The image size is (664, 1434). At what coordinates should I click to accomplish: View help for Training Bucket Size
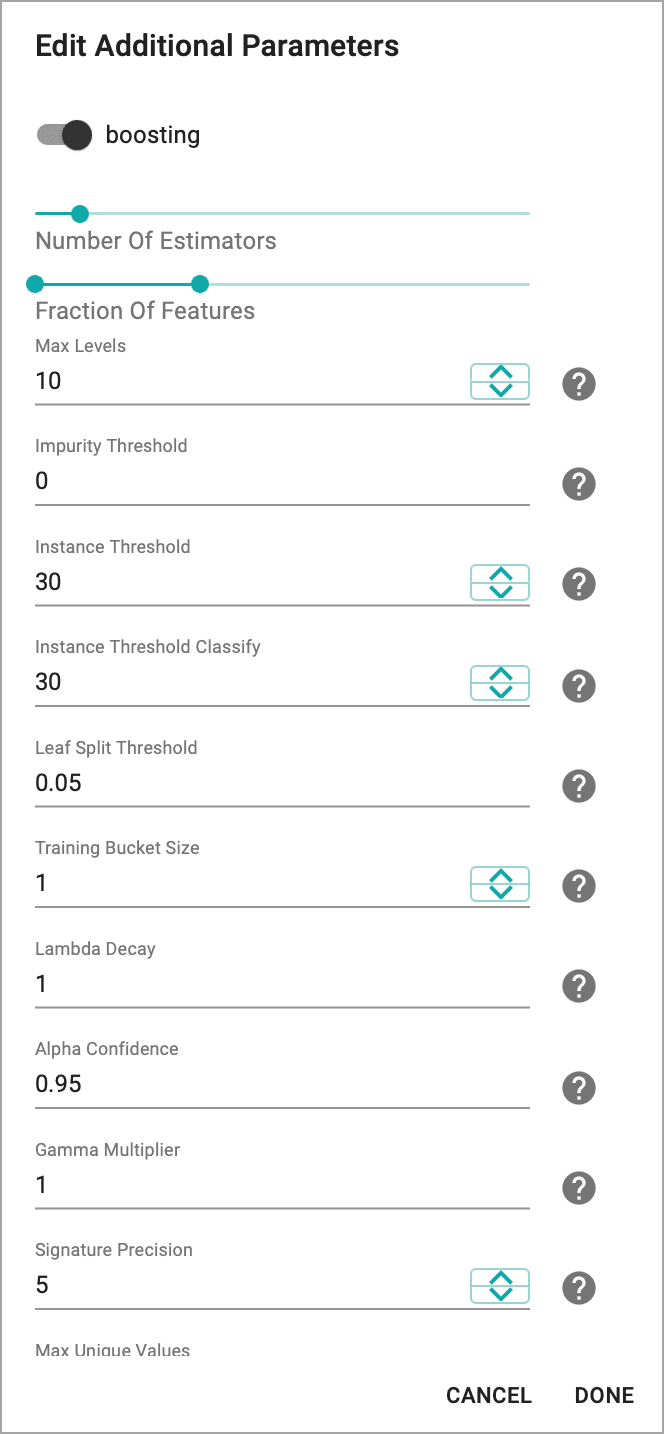click(579, 886)
